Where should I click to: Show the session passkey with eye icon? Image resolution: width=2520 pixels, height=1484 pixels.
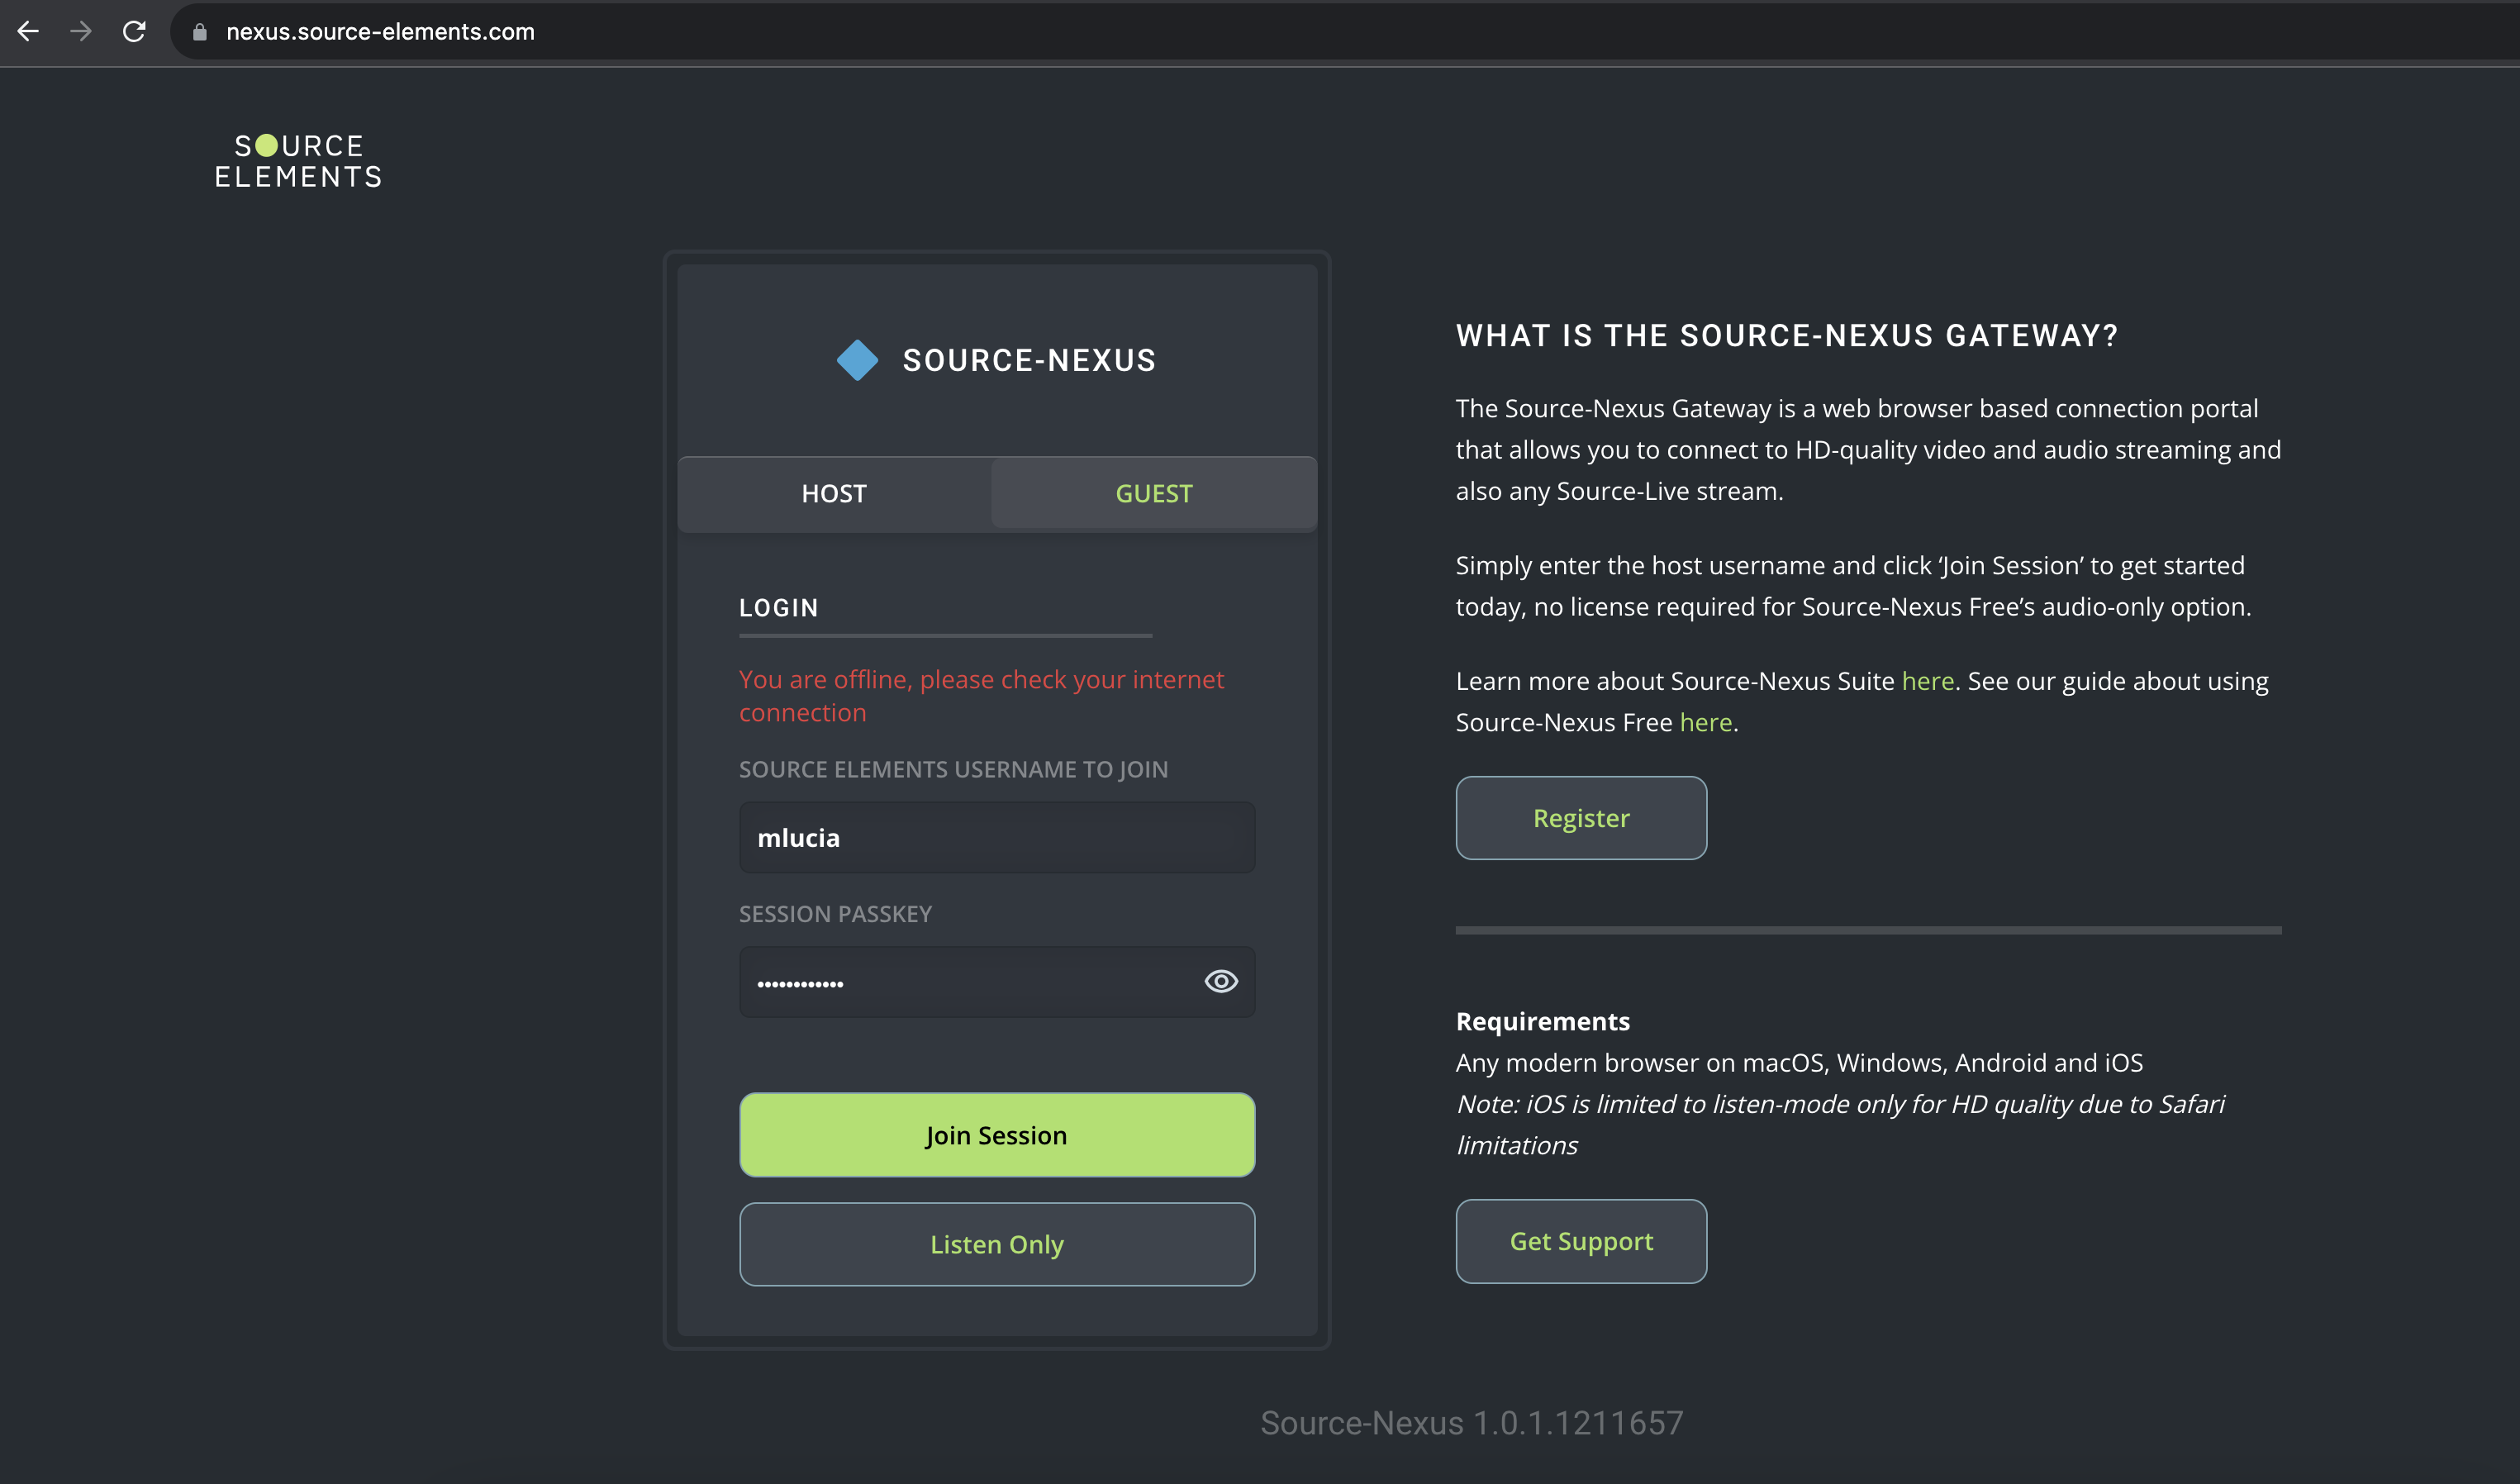pos(1220,981)
